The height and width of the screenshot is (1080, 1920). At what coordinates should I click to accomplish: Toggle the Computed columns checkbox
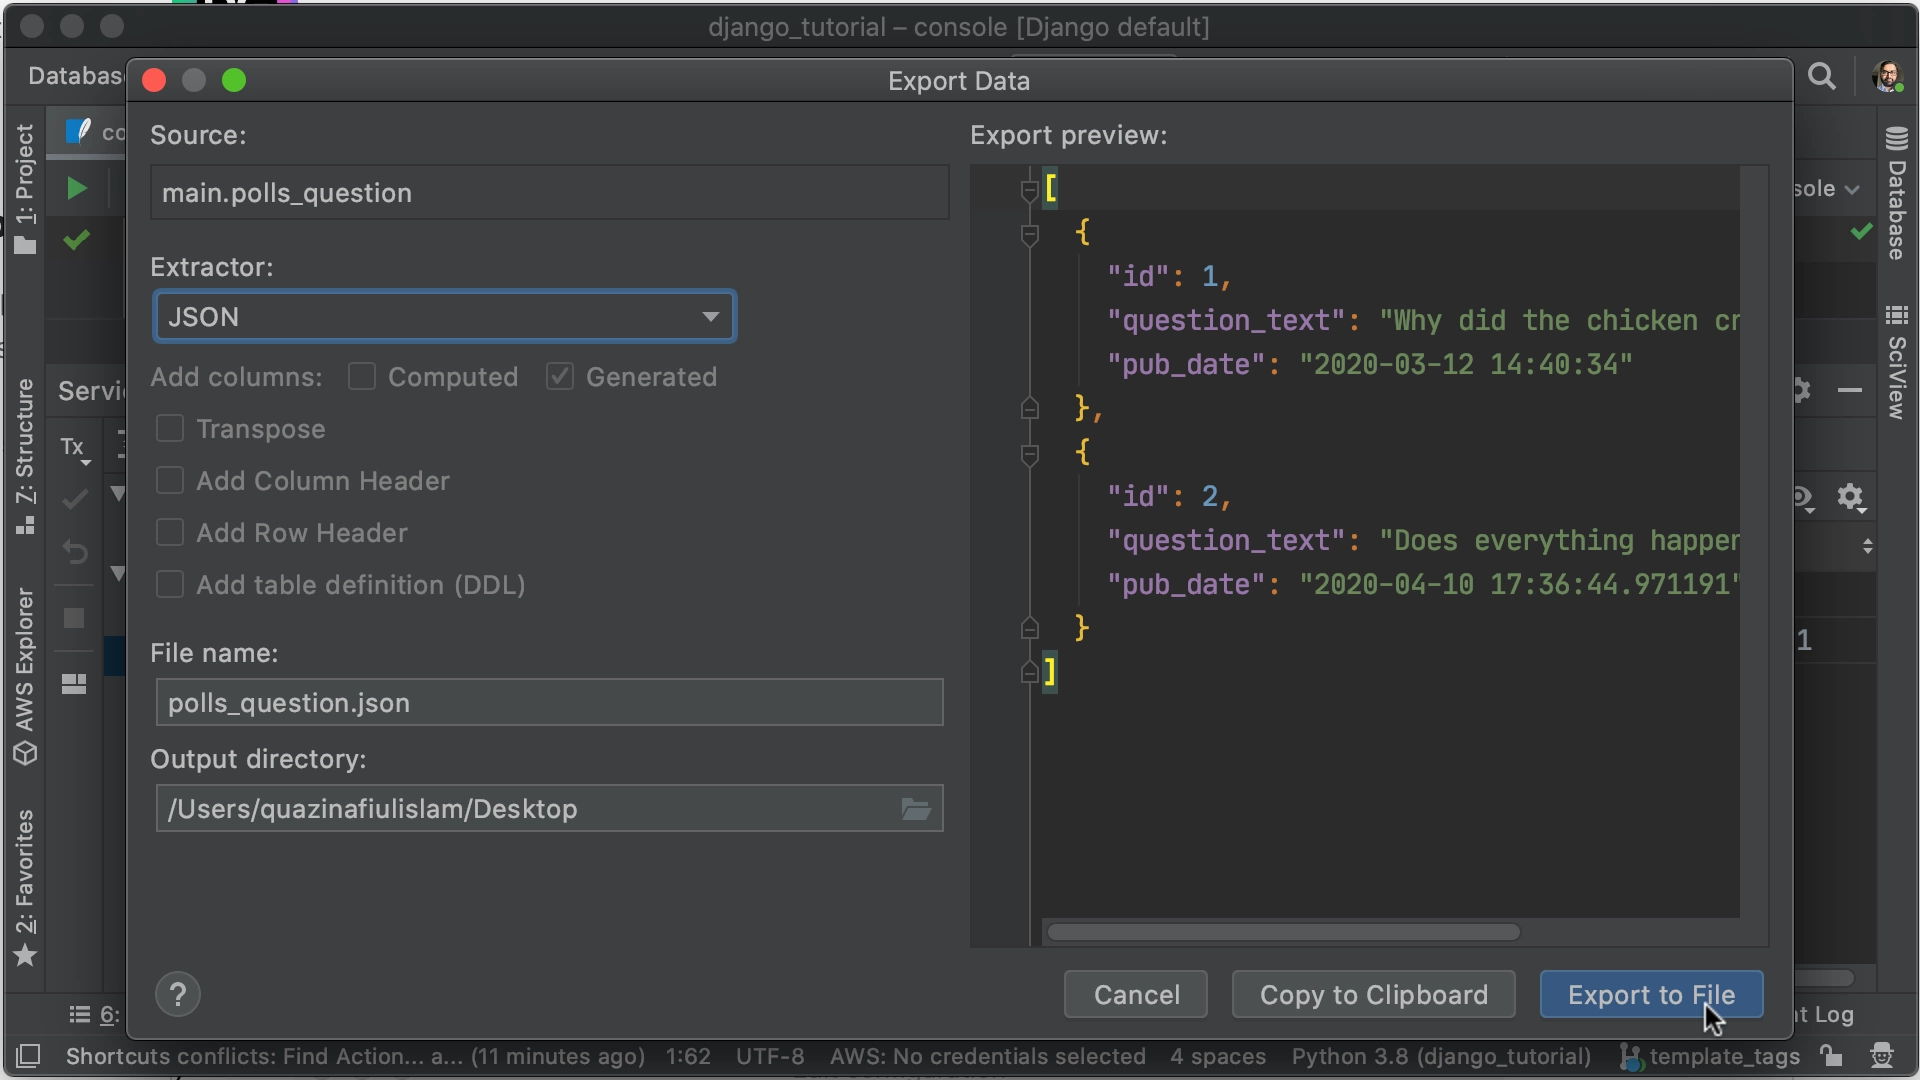pos(360,376)
